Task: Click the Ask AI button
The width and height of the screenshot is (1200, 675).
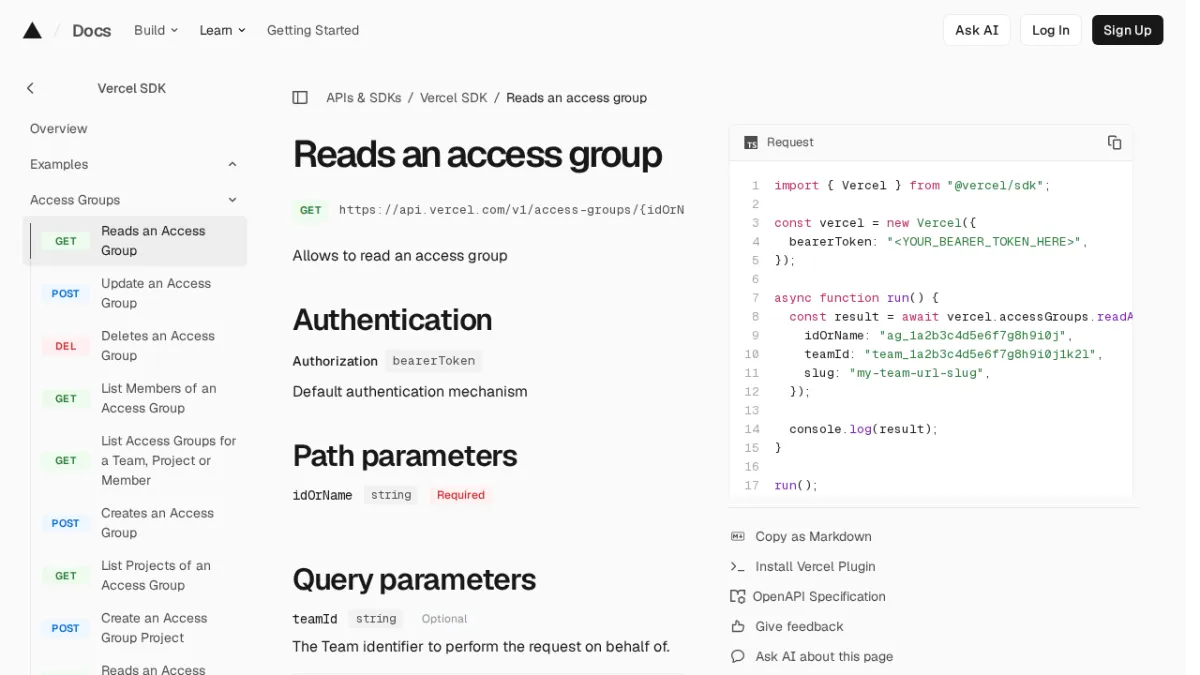Action: click(977, 30)
